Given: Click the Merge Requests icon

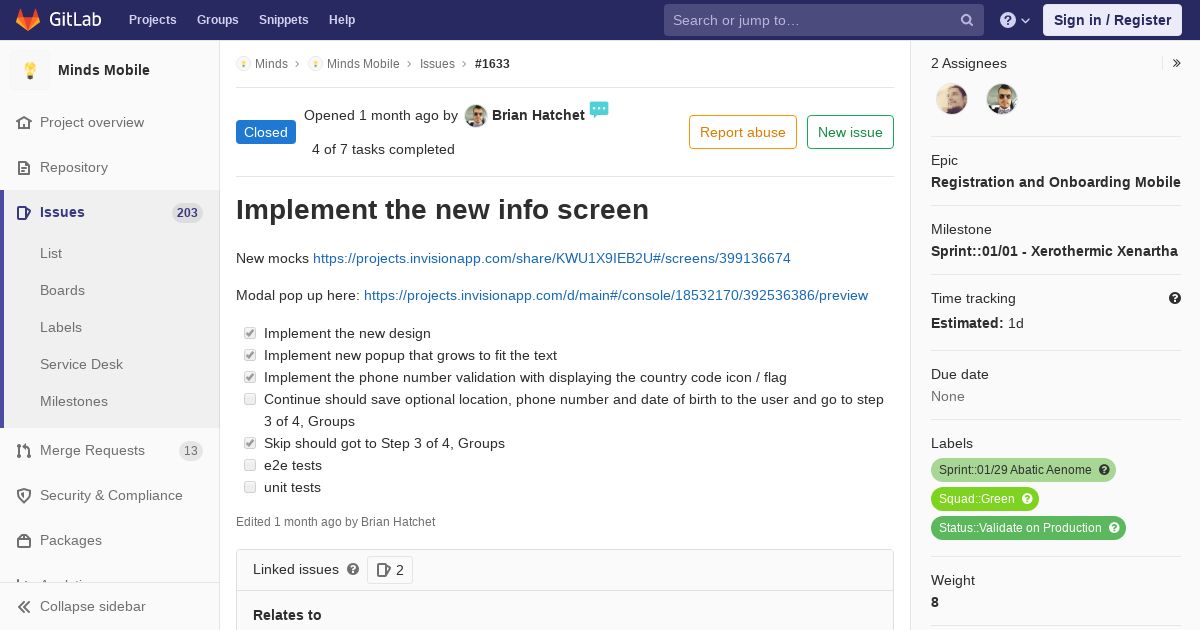Looking at the screenshot, I should [24, 450].
